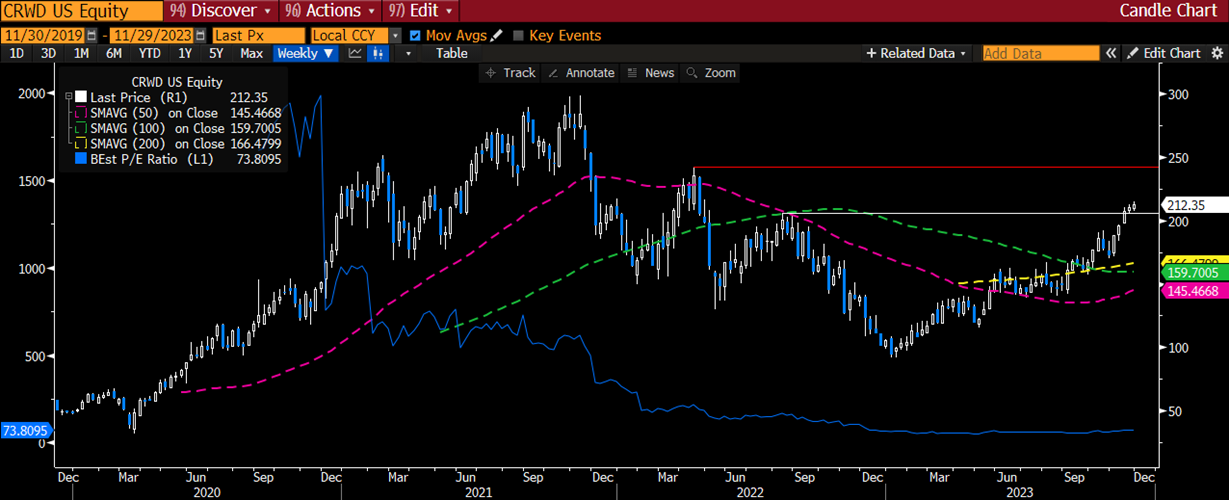Open the start date calendar picker
This screenshot has height=500, width=1229.
click(92, 35)
